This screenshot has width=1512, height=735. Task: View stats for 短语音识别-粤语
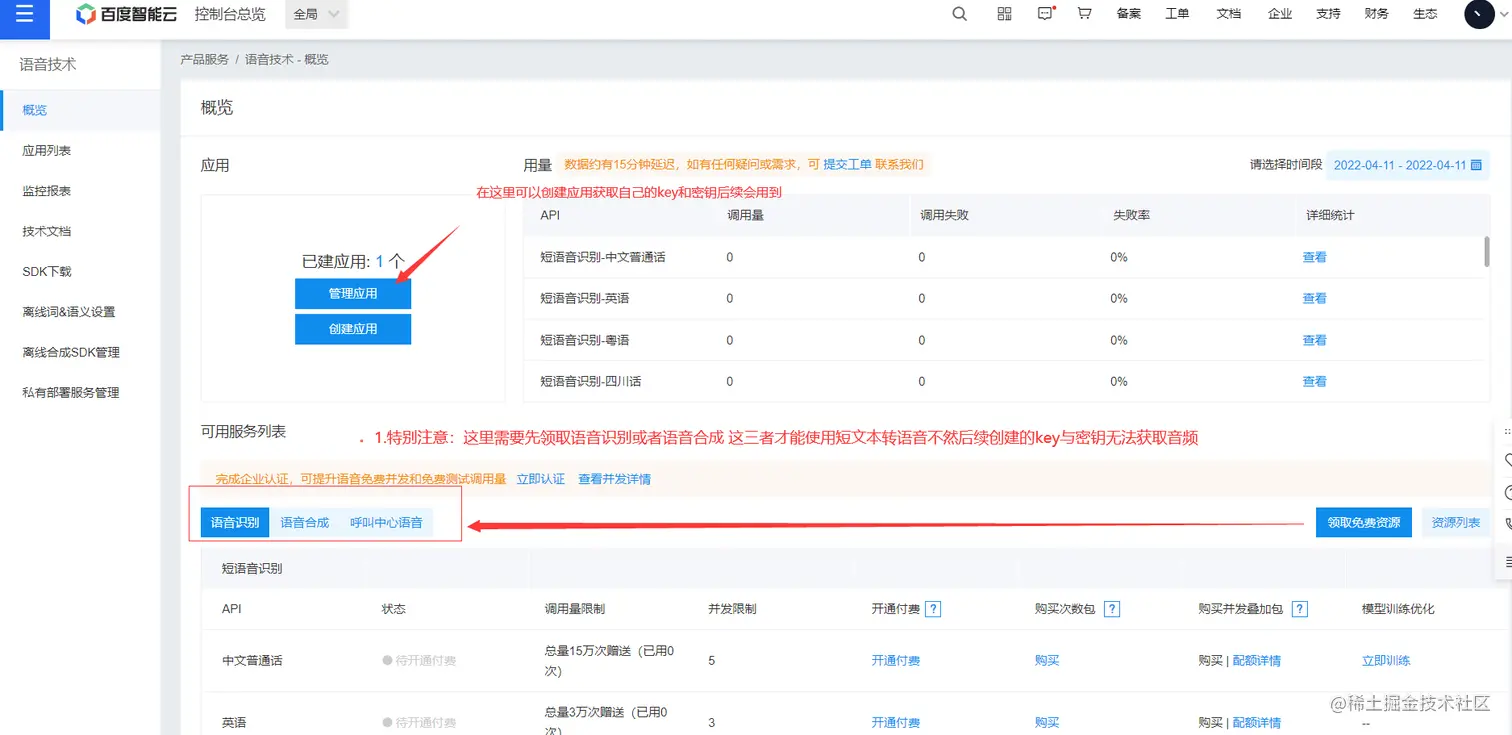click(x=1314, y=340)
